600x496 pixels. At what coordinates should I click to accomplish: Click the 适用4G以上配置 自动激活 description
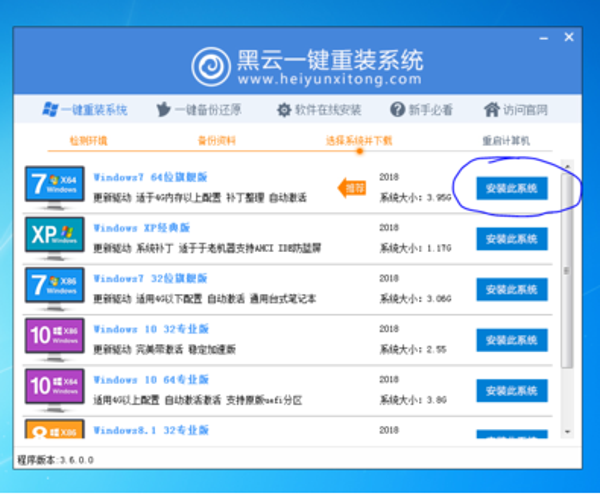pyautogui.click(x=198, y=400)
